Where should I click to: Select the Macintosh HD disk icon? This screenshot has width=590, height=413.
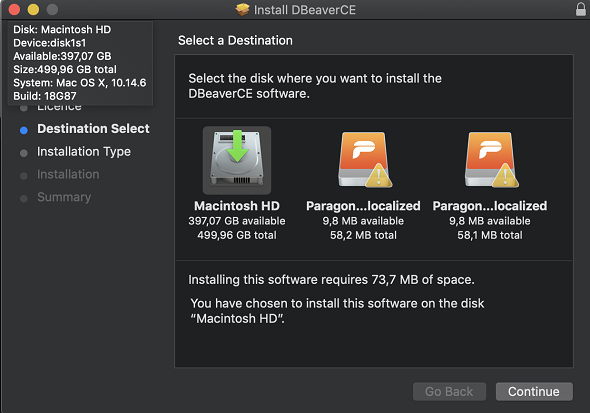[237, 159]
